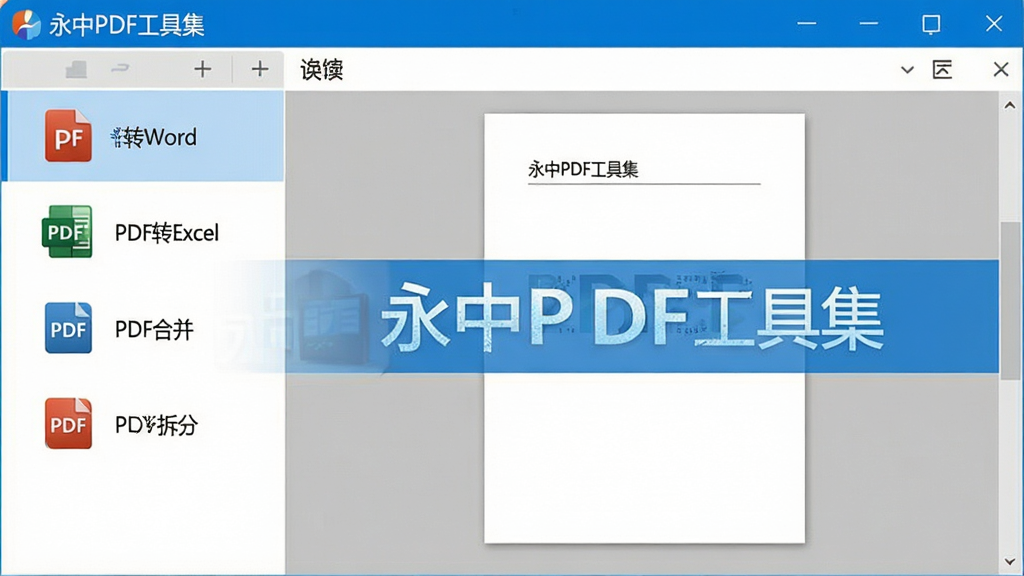This screenshot has height=576, width=1024.
Task: Click the document page preview heading 永中PDF工具集
Action: 583,170
